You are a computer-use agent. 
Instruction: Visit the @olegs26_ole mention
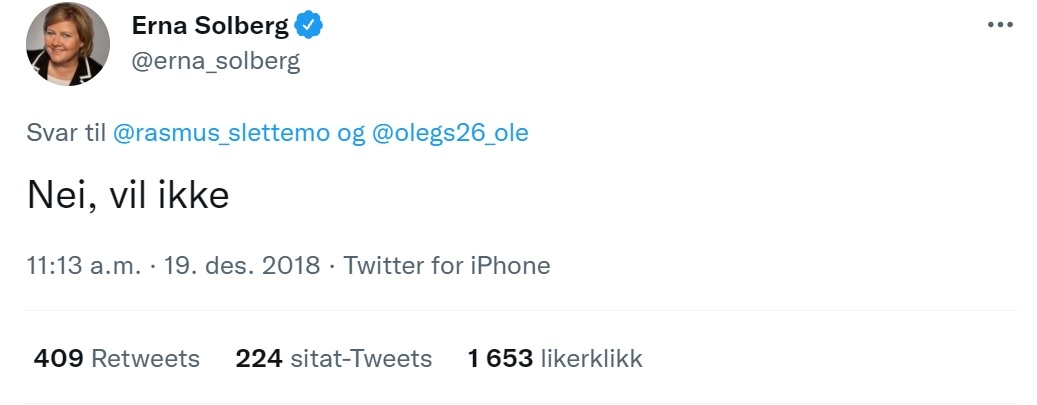(x=449, y=133)
